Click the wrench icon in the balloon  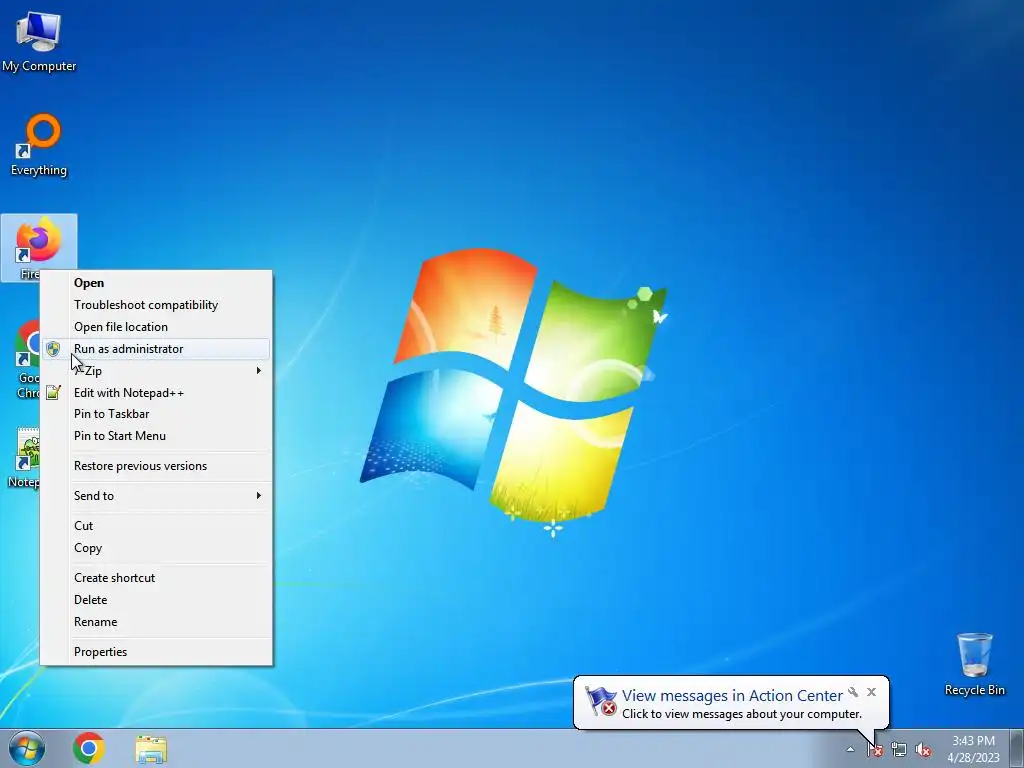click(853, 692)
